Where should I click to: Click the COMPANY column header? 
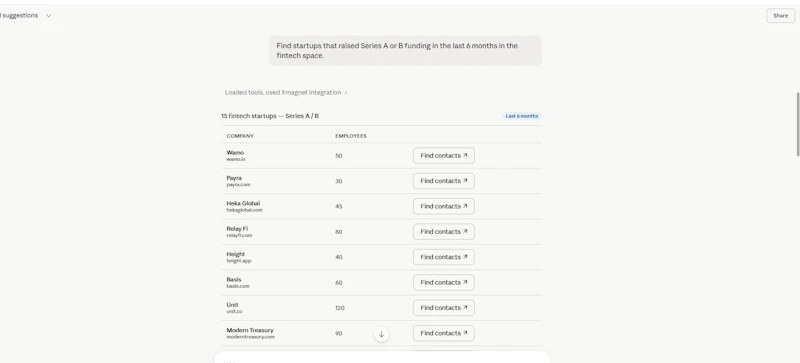click(x=240, y=136)
